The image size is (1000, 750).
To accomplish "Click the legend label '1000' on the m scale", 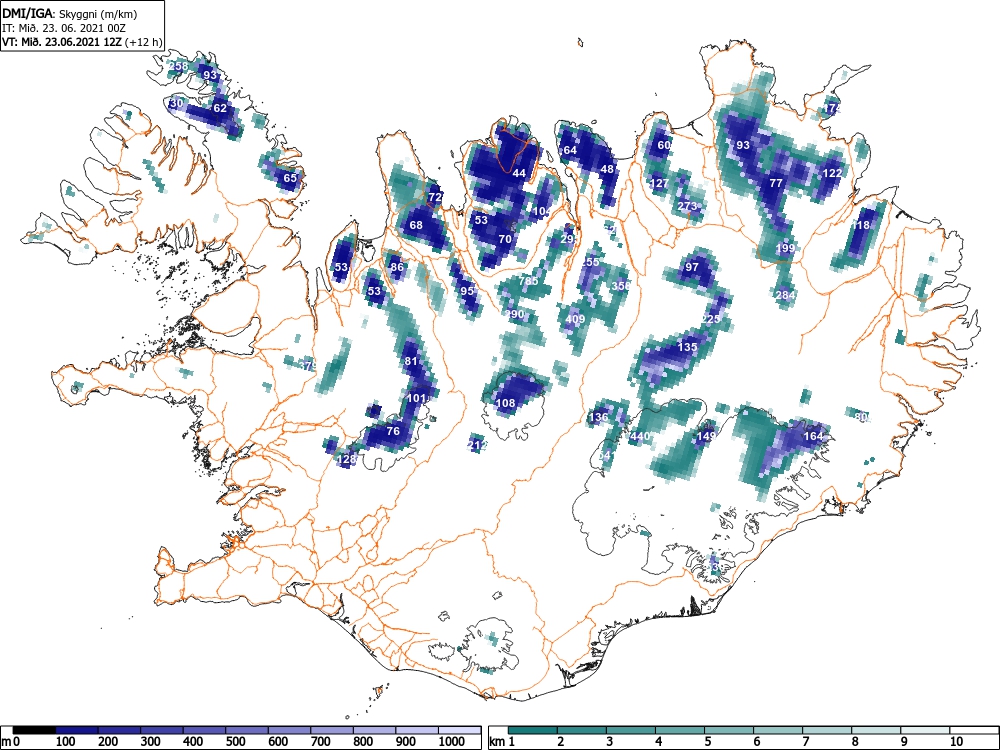I will coord(452,741).
